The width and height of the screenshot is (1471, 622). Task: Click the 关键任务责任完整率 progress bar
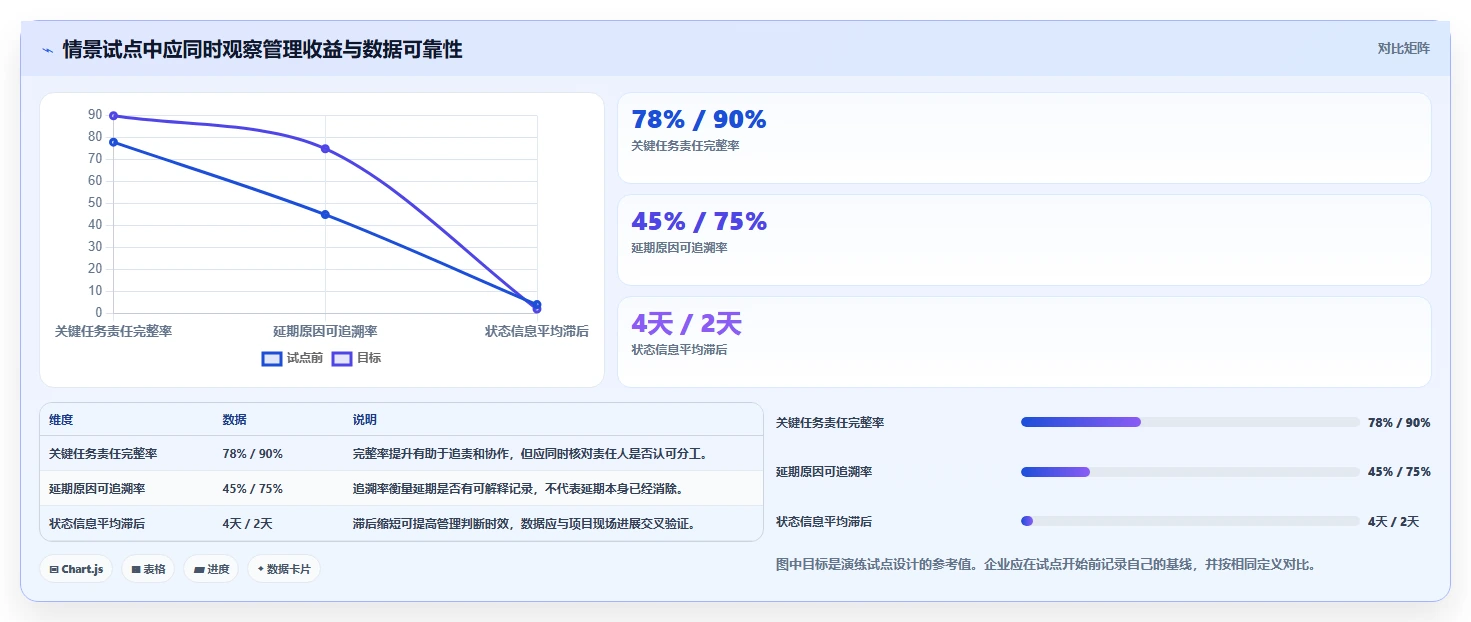(1190, 422)
